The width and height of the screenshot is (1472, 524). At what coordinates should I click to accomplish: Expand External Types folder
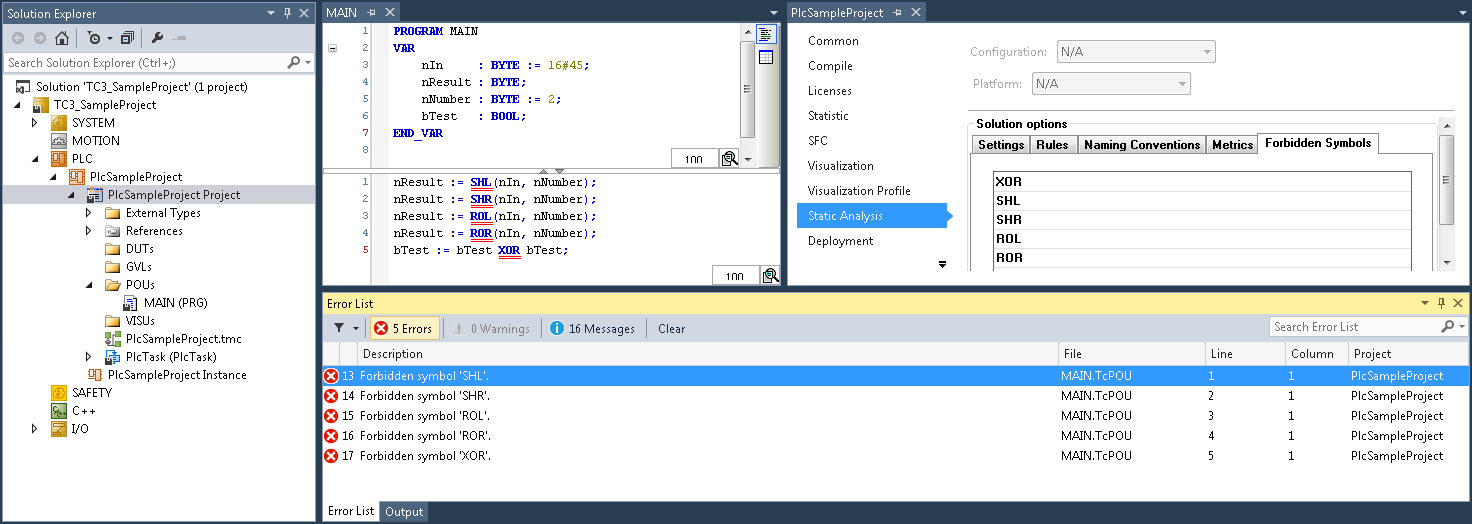point(88,213)
